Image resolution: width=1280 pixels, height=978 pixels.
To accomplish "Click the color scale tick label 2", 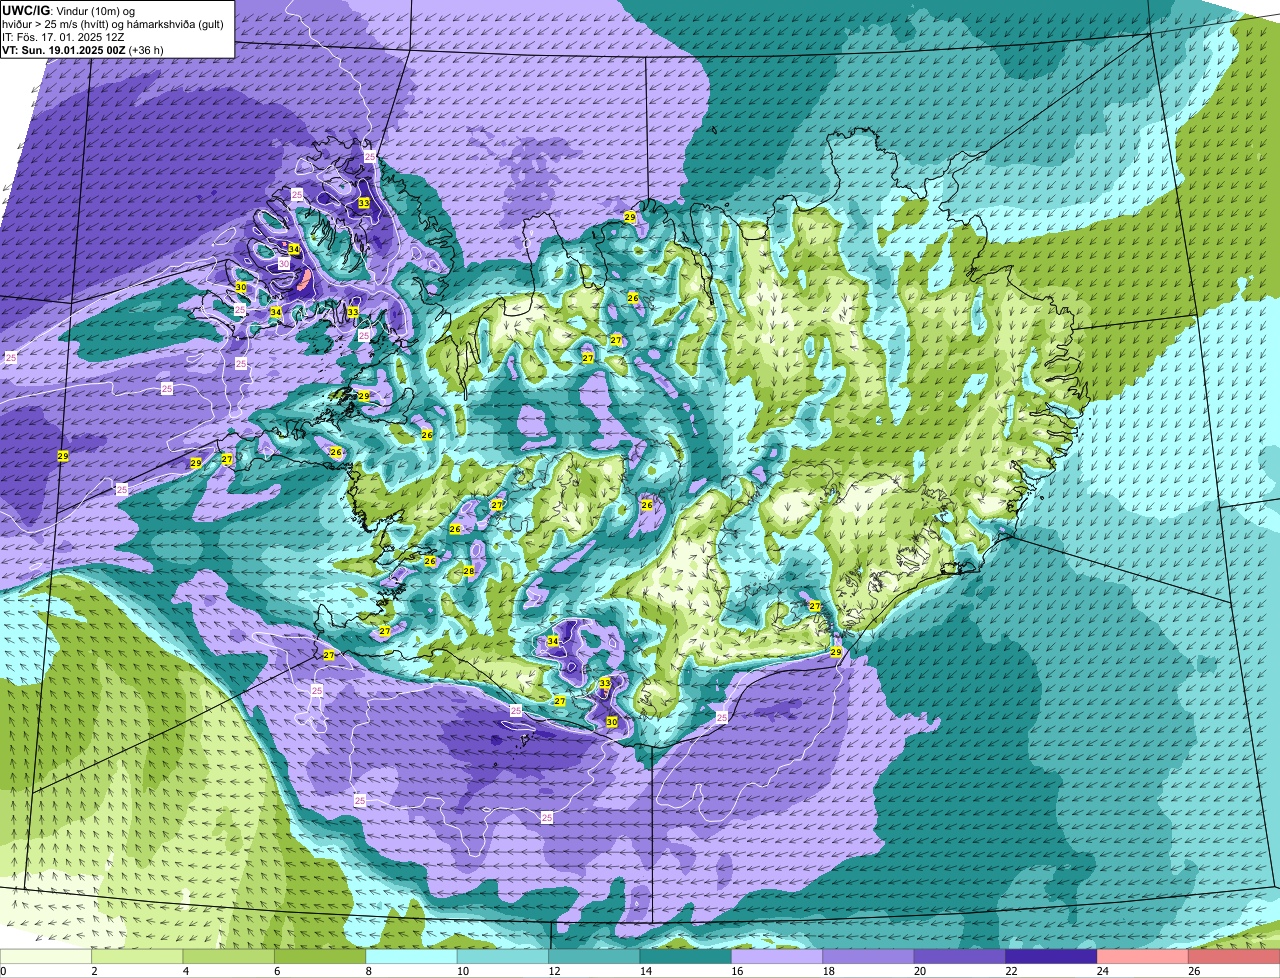I will click(93, 971).
